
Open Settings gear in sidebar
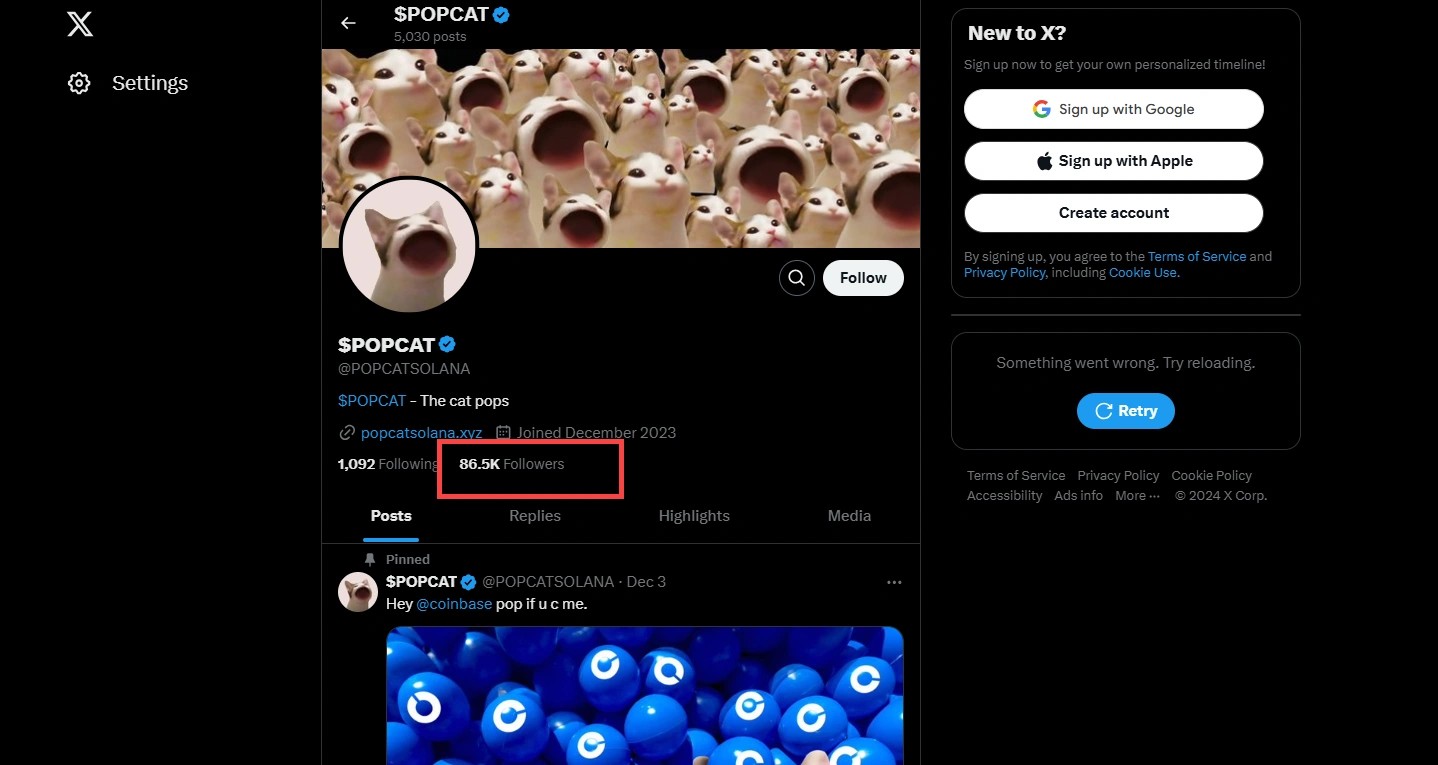pos(79,83)
